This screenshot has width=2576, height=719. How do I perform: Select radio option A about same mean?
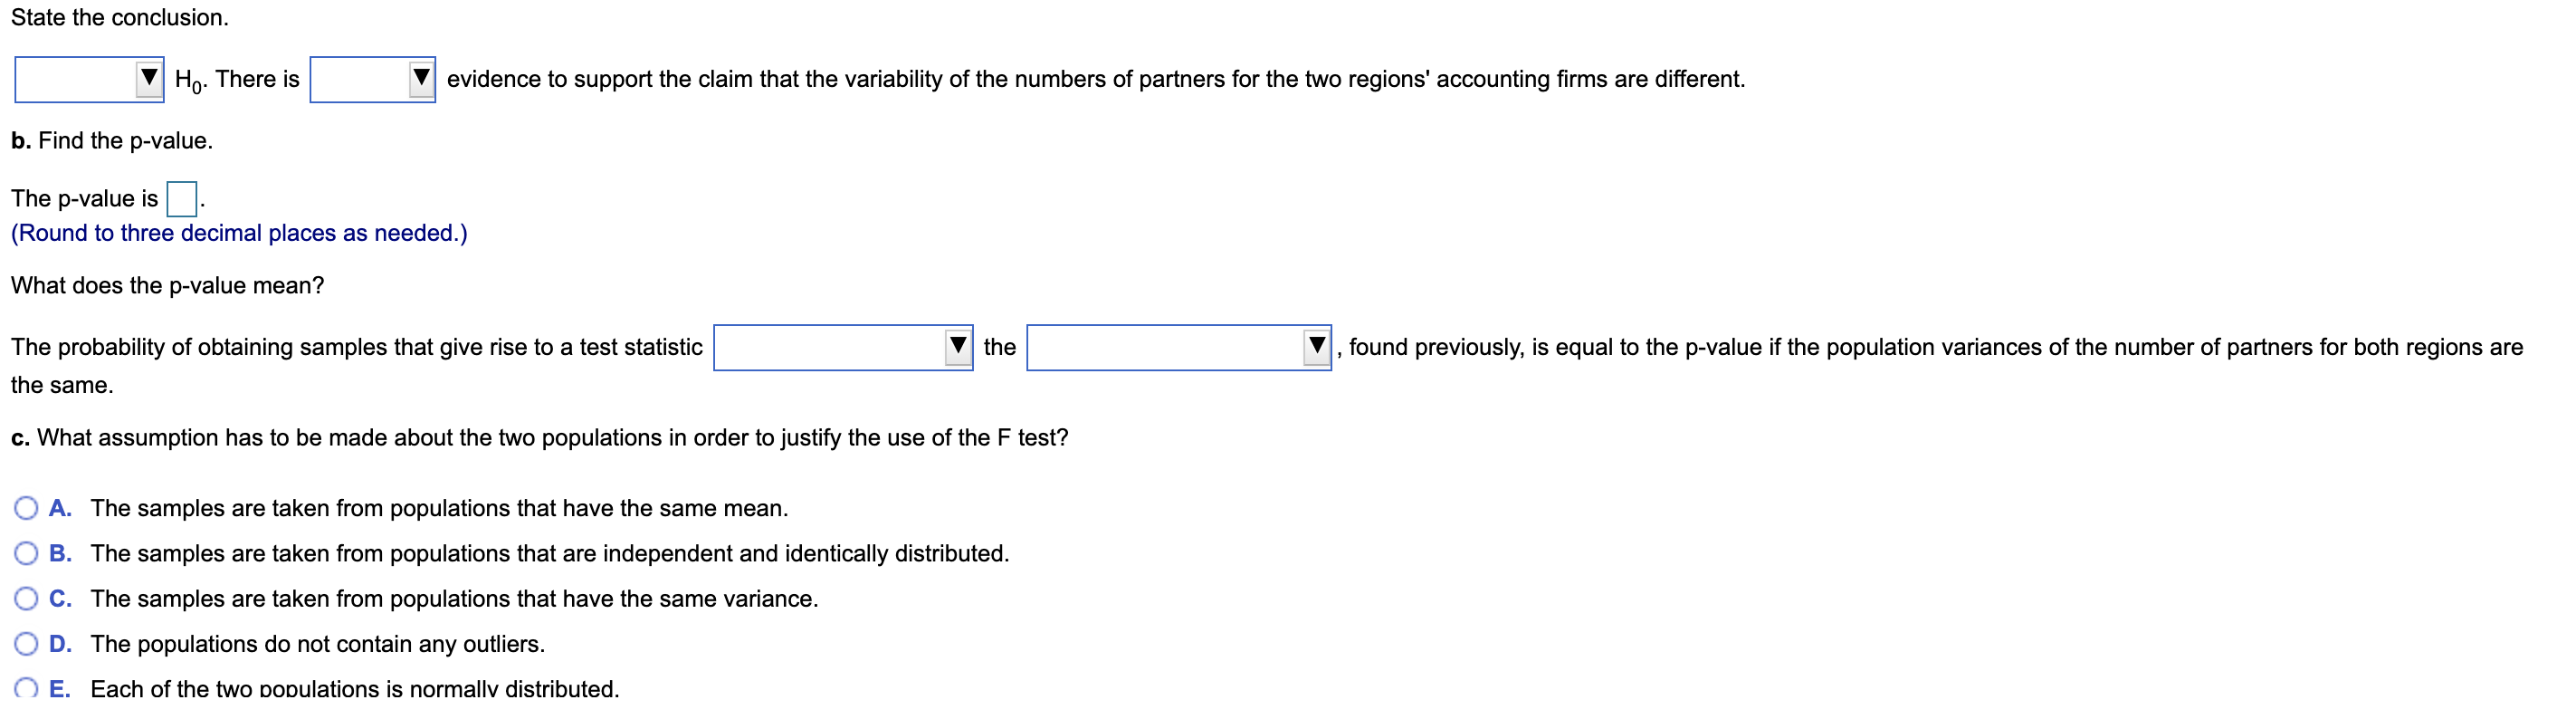[26, 508]
